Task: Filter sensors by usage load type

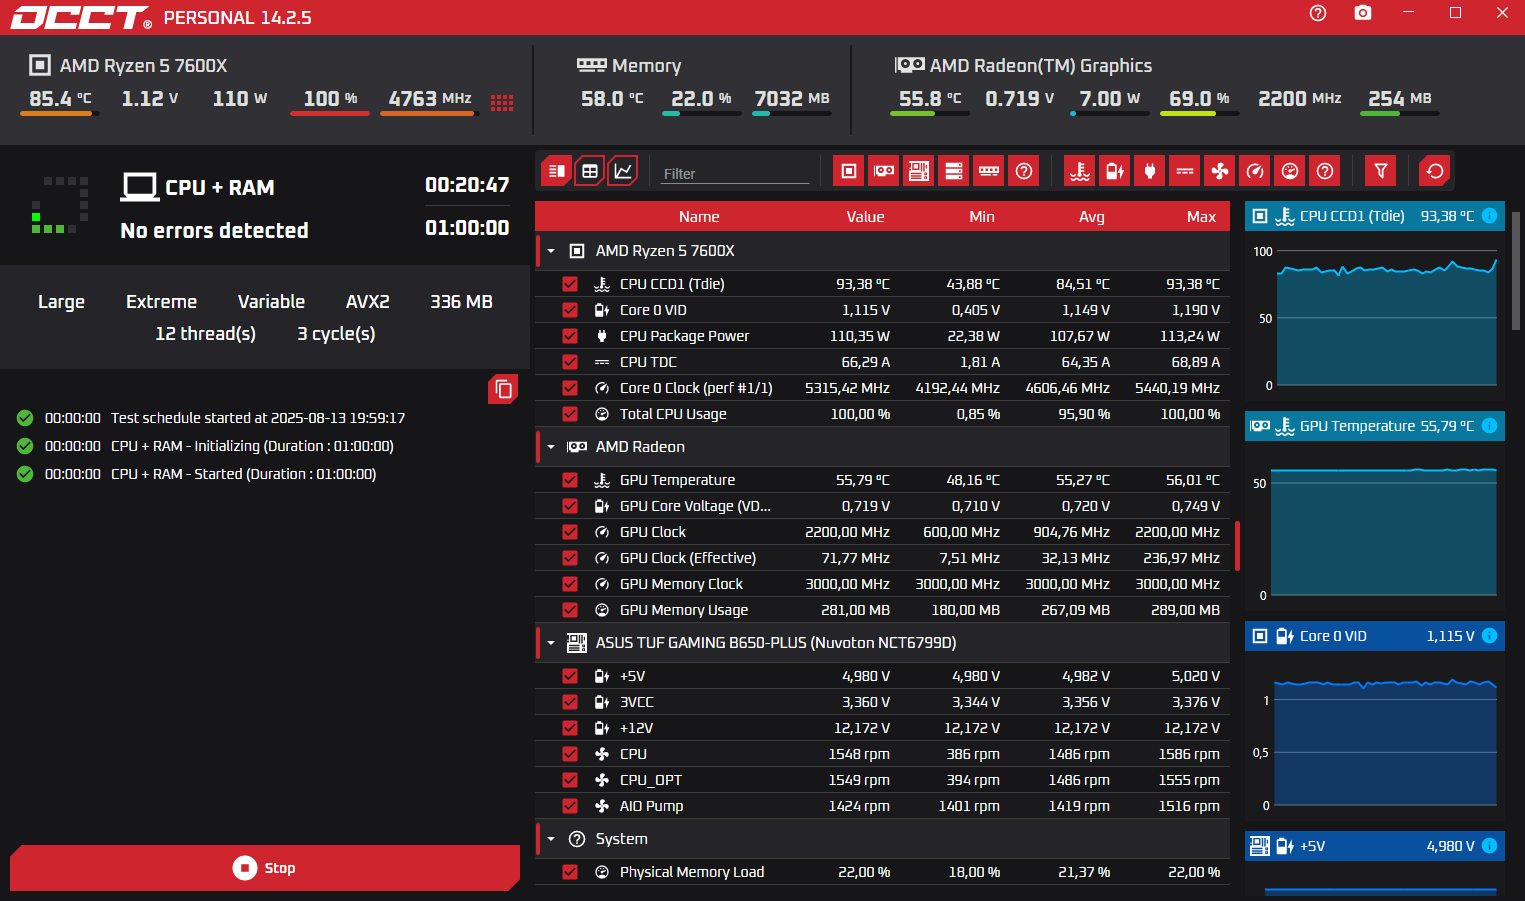Action: coord(1290,171)
